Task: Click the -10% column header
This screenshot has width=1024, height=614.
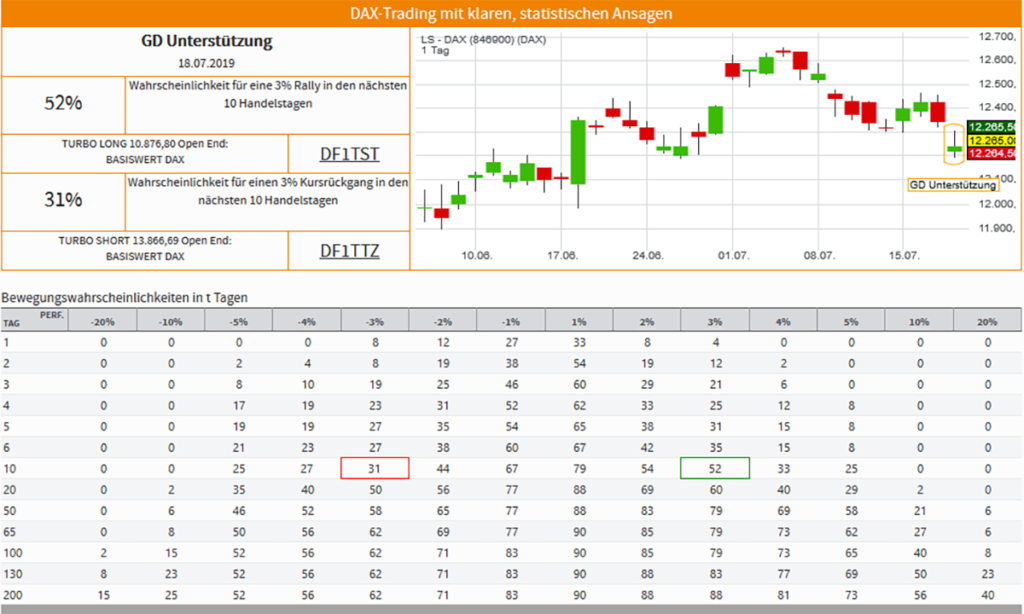Action: click(x=170, y=321)
